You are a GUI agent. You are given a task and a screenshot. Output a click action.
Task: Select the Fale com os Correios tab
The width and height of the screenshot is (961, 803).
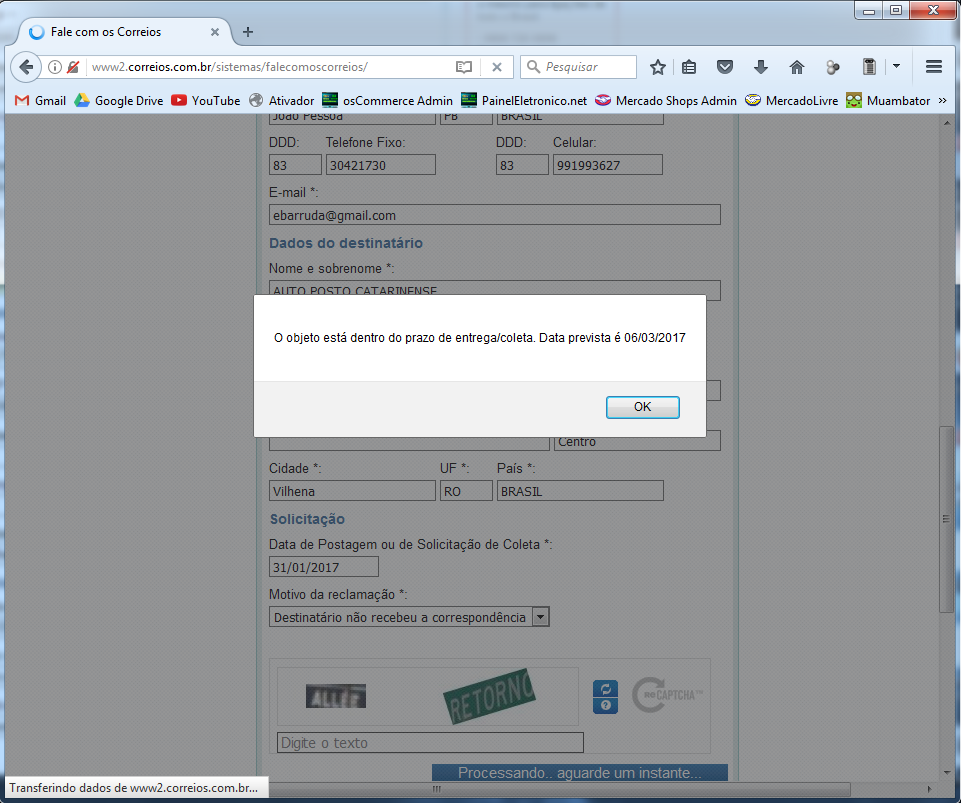coord(124,32)
